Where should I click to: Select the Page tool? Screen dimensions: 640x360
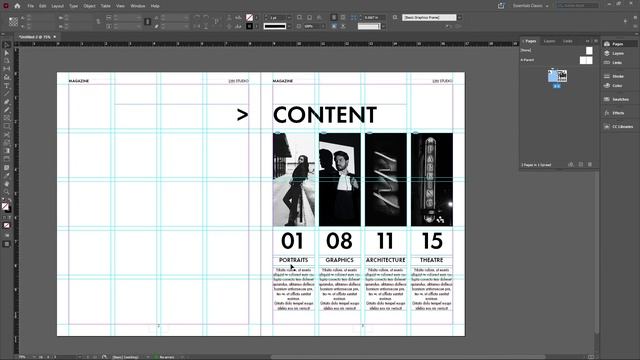[7, 61]
